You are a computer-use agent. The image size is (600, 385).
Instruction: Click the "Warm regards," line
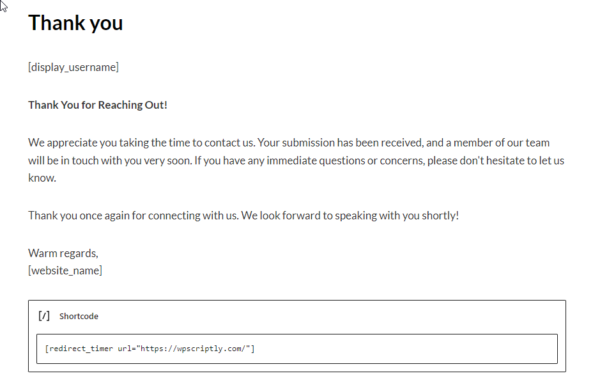pos(63,253)
